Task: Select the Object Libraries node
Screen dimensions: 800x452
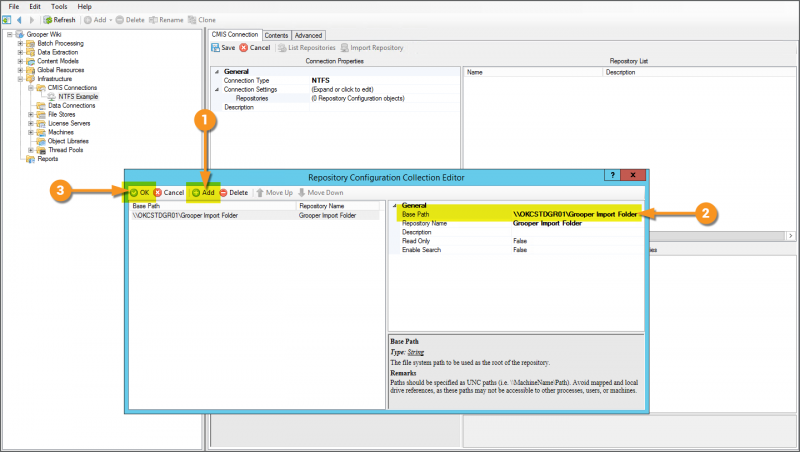Action: point(68,141)
